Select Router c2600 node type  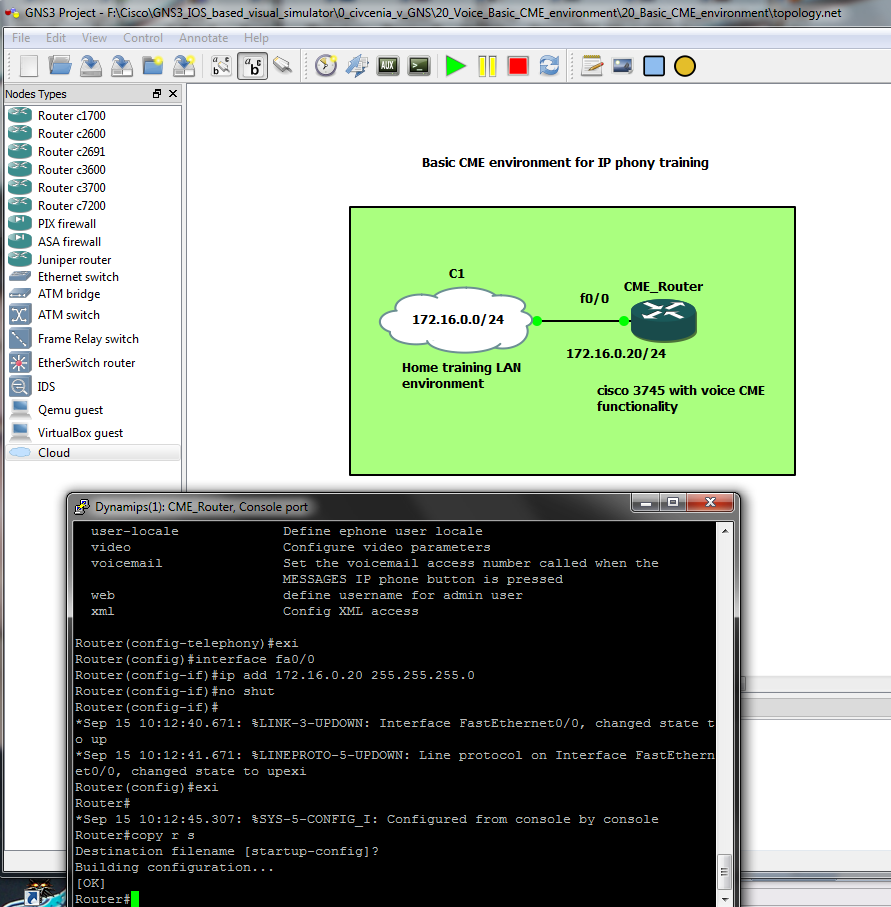(93, 134)
